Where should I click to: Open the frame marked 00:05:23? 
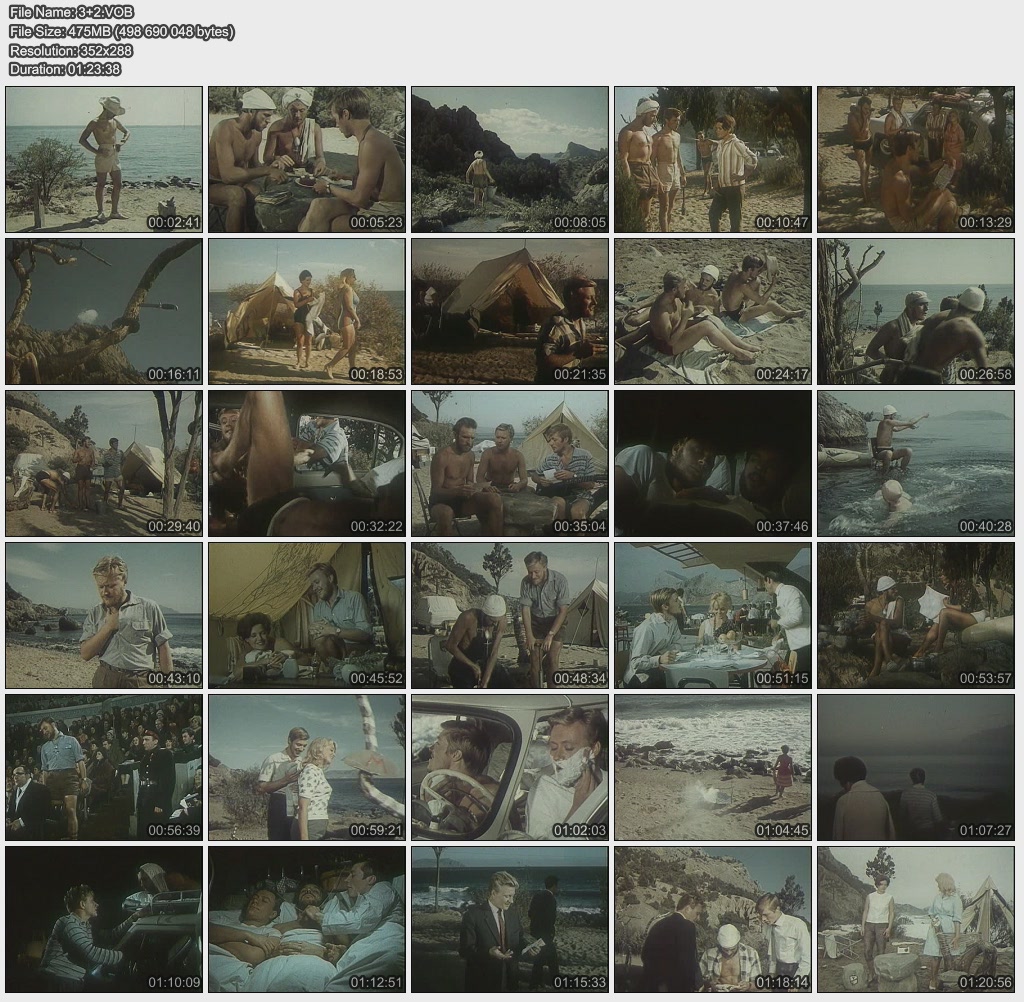click(307, 159)
